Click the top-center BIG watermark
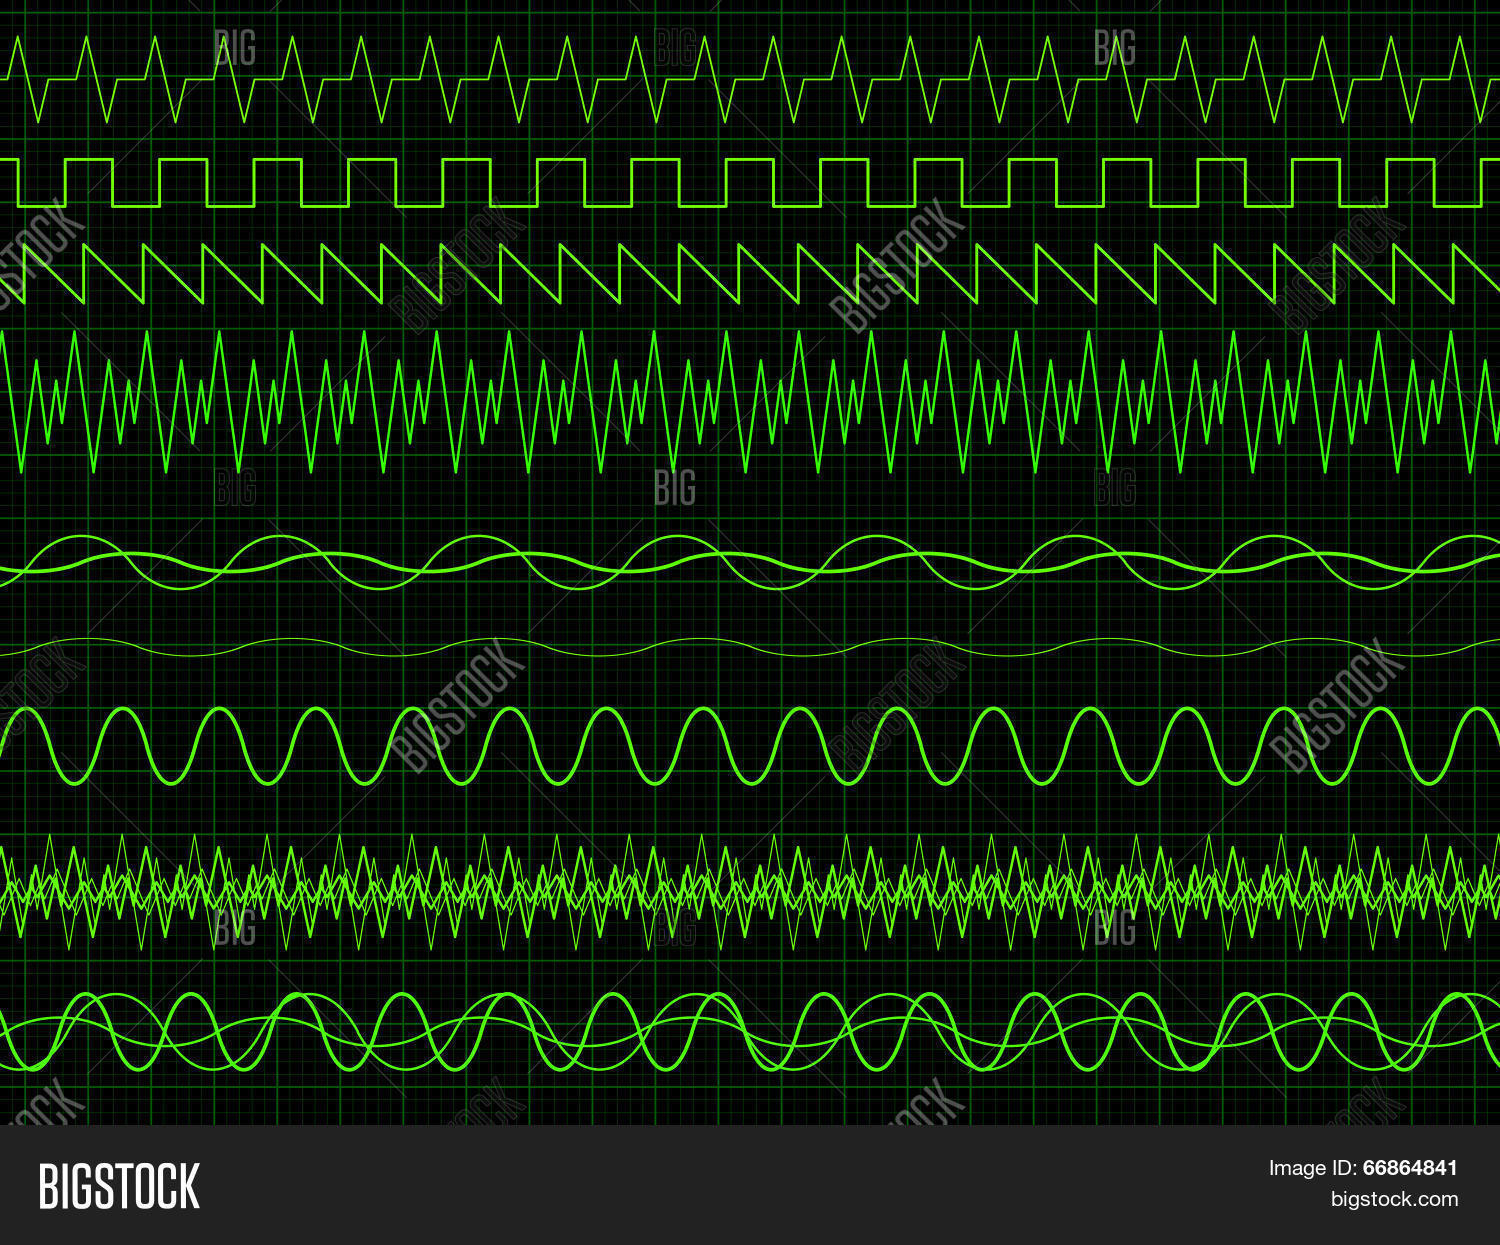1500x1245 pixels. [675, 48]
